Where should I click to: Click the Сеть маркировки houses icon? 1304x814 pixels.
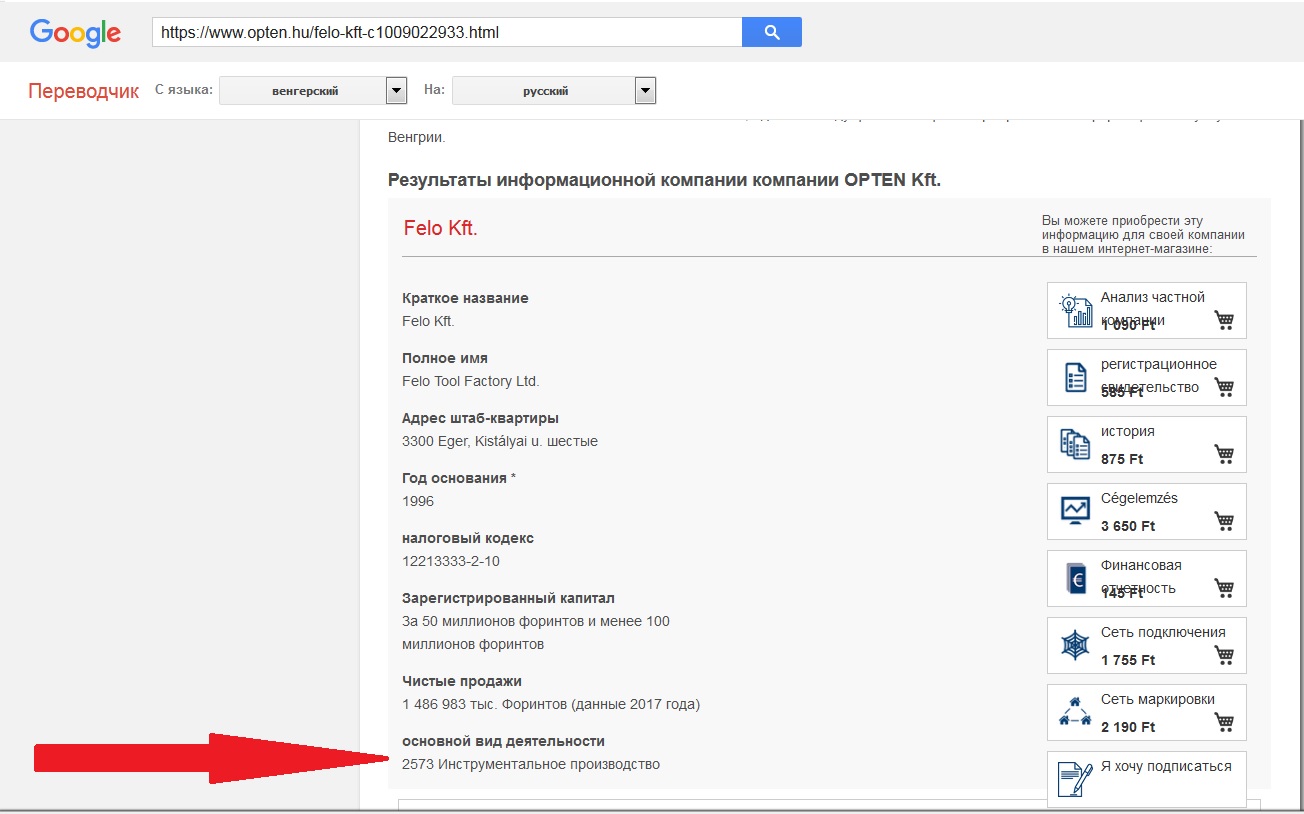tap(1075, 712)
